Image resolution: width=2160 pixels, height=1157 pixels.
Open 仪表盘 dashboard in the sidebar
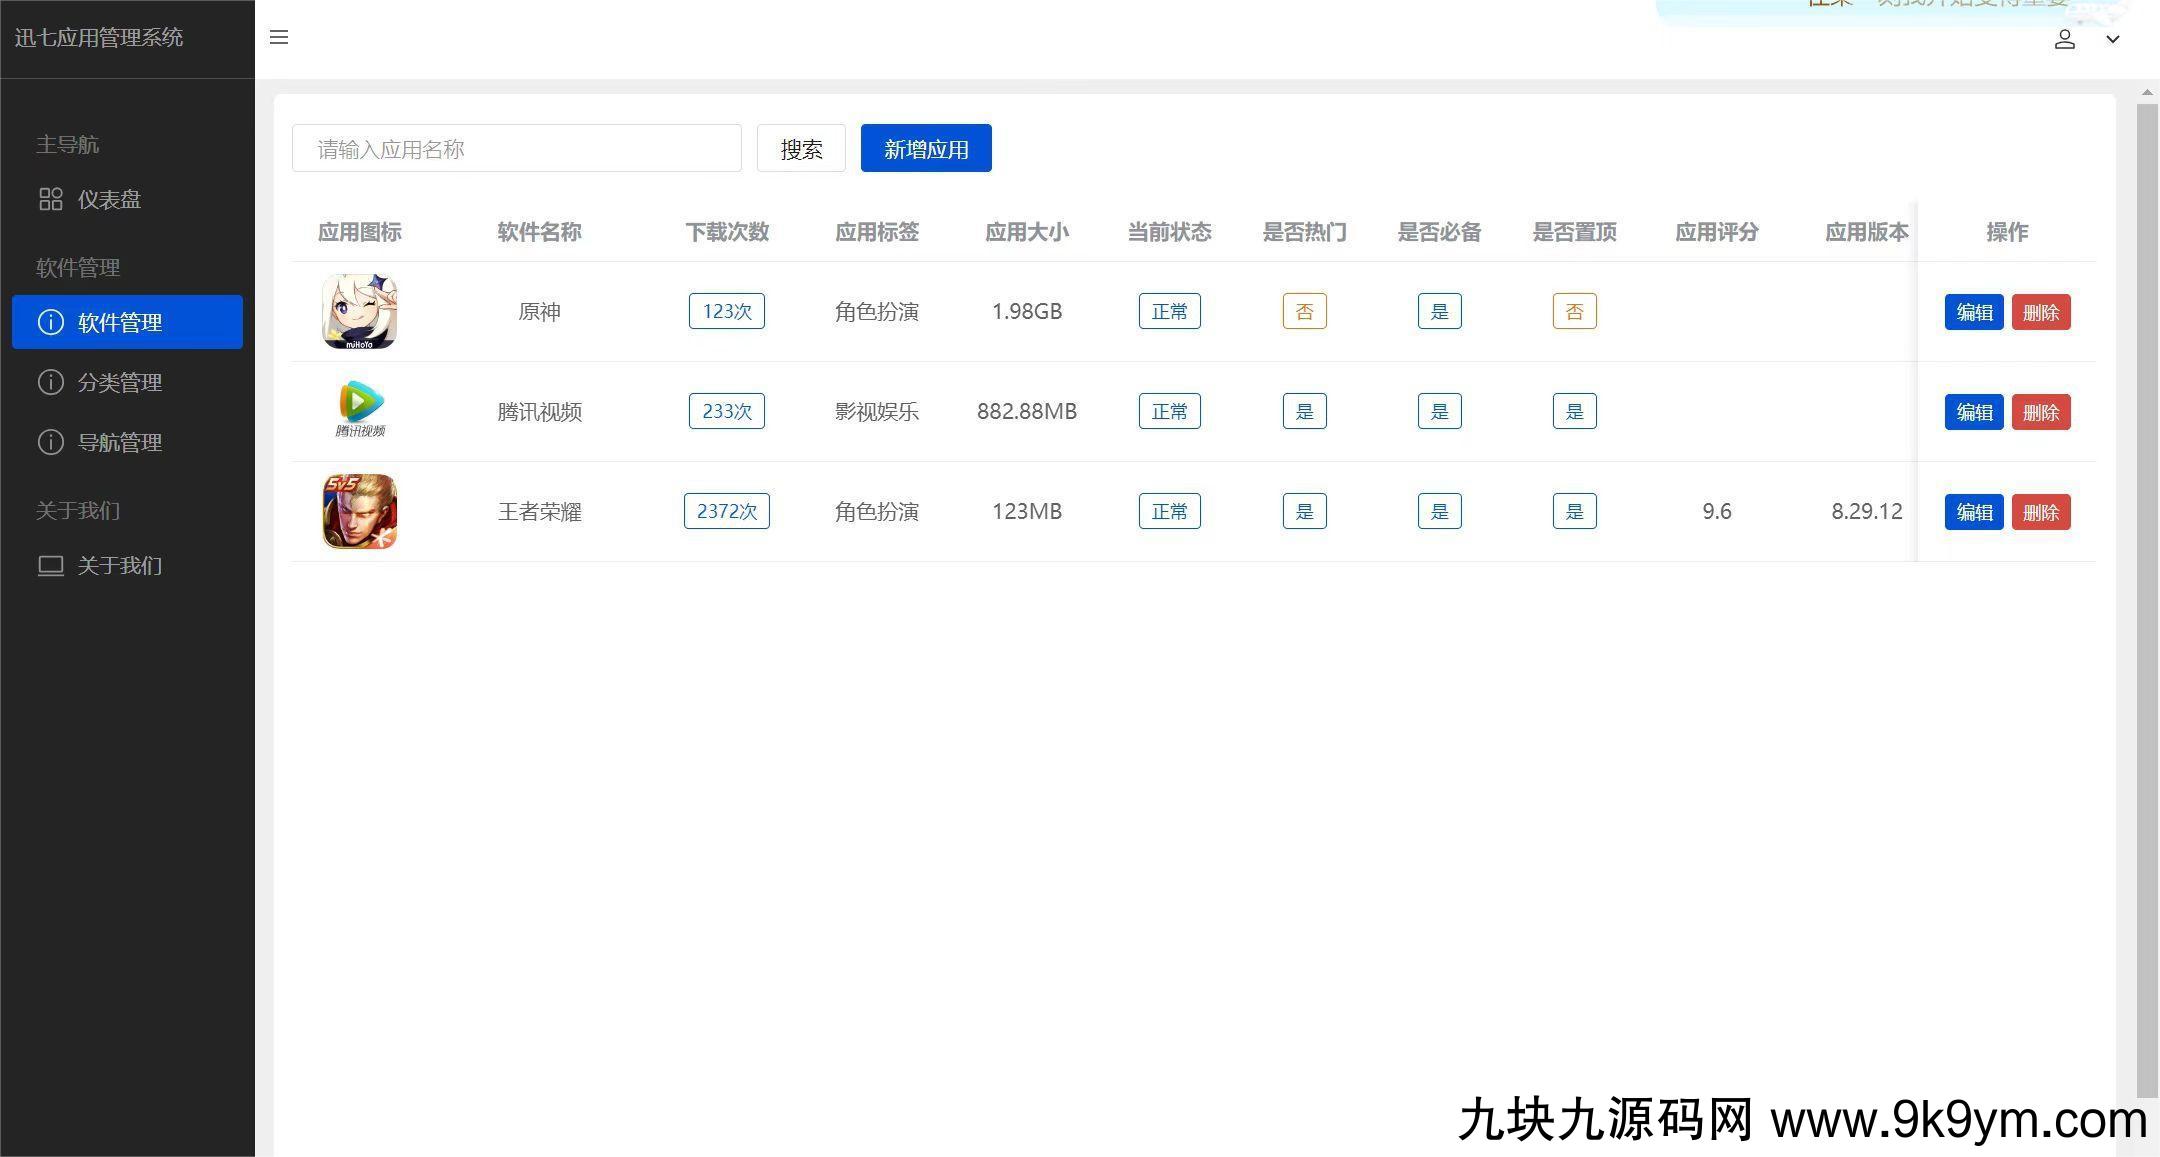point(109,199)
